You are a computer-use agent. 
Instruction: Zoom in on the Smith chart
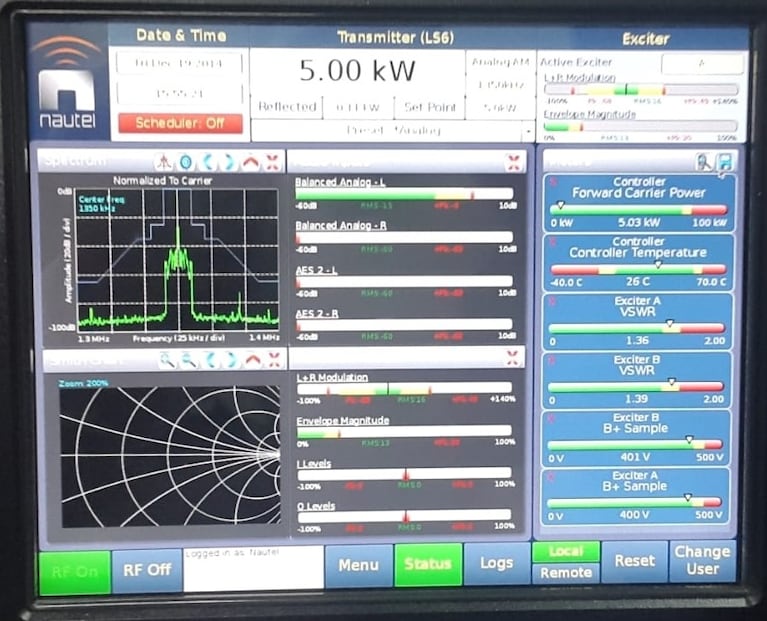[x=167, y=360]
